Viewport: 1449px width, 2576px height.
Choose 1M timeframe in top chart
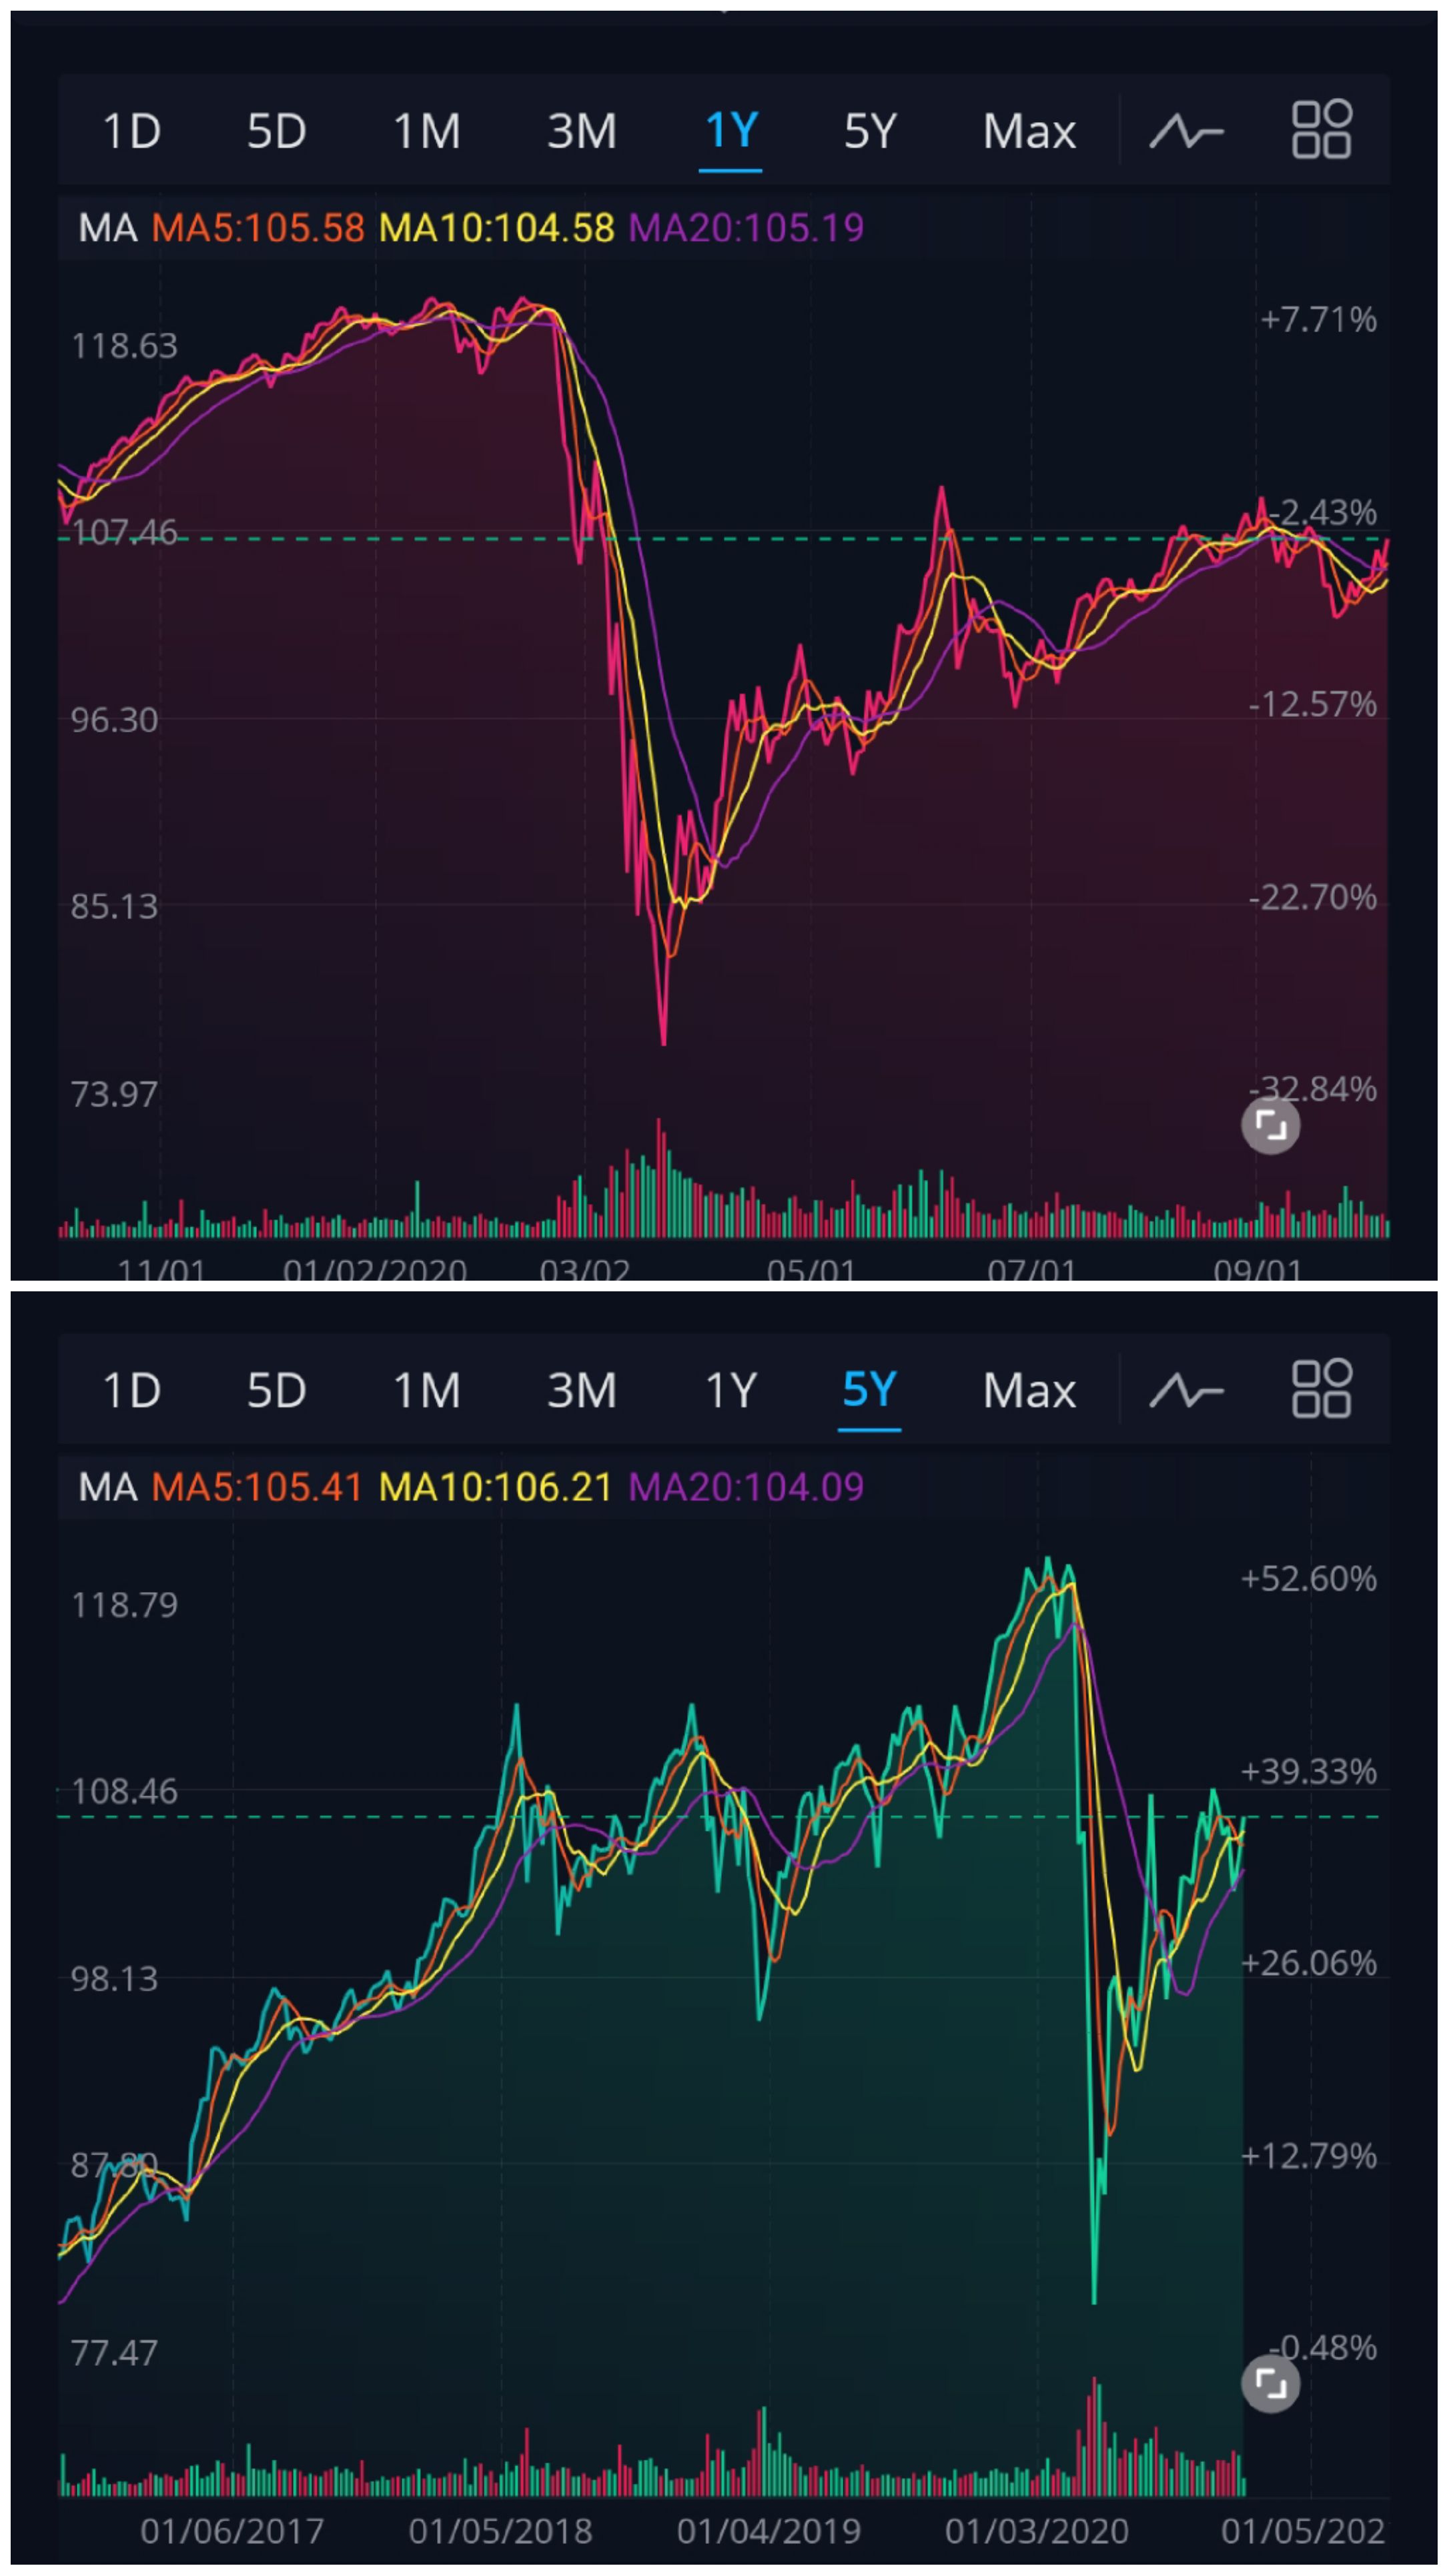(426, 131)
